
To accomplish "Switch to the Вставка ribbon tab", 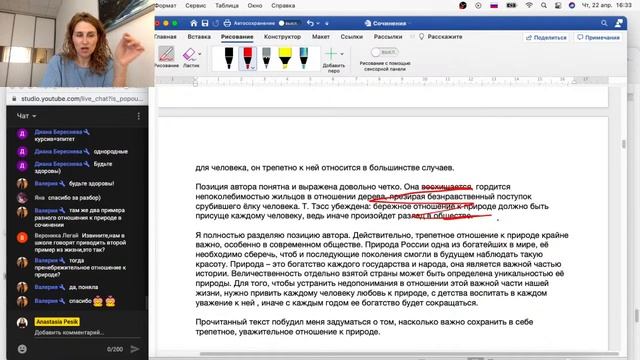I will tap(199, 37).
